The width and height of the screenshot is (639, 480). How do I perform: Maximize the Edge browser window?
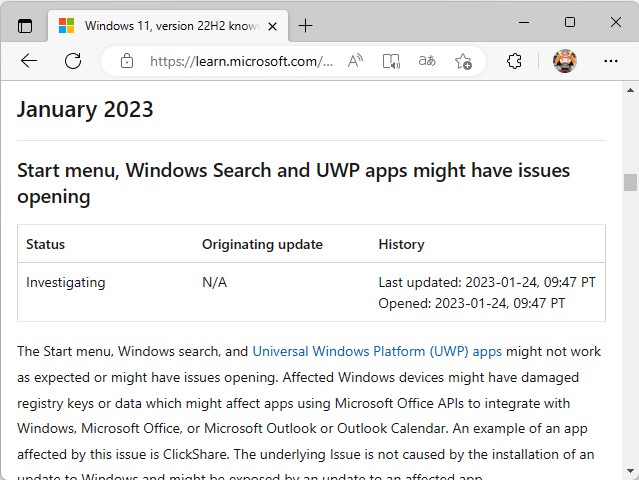click(x=569, y=22)
